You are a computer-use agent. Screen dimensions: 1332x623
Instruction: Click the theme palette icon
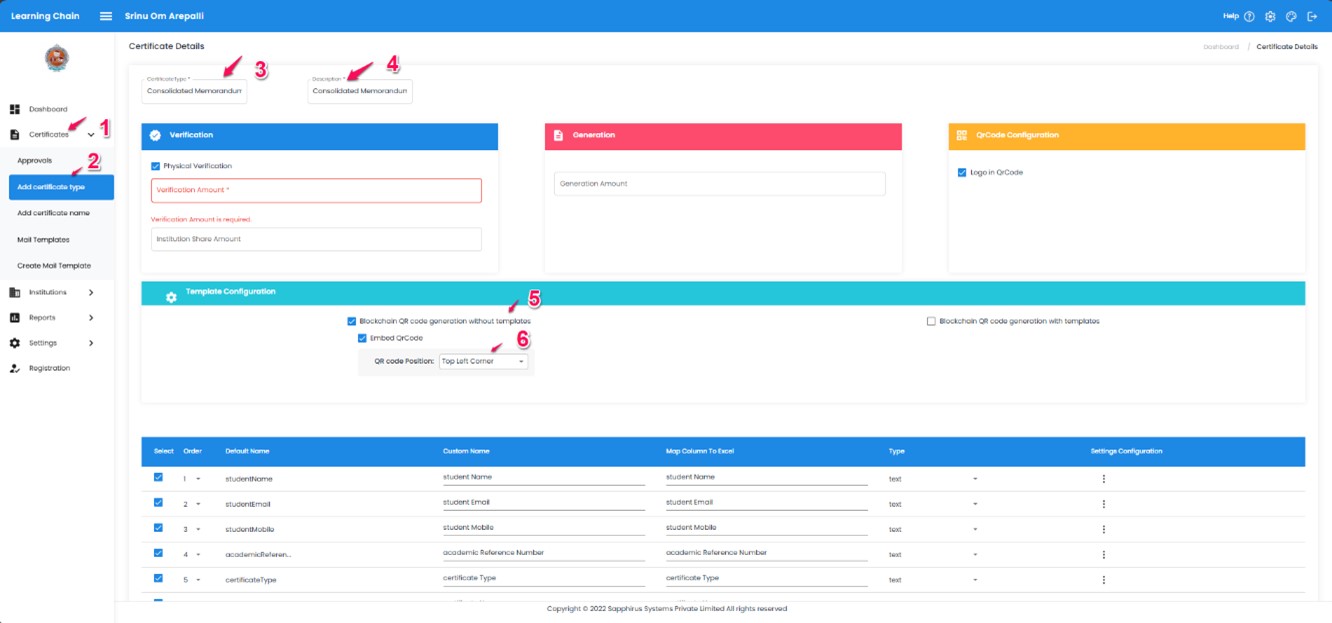(1291, 16)
